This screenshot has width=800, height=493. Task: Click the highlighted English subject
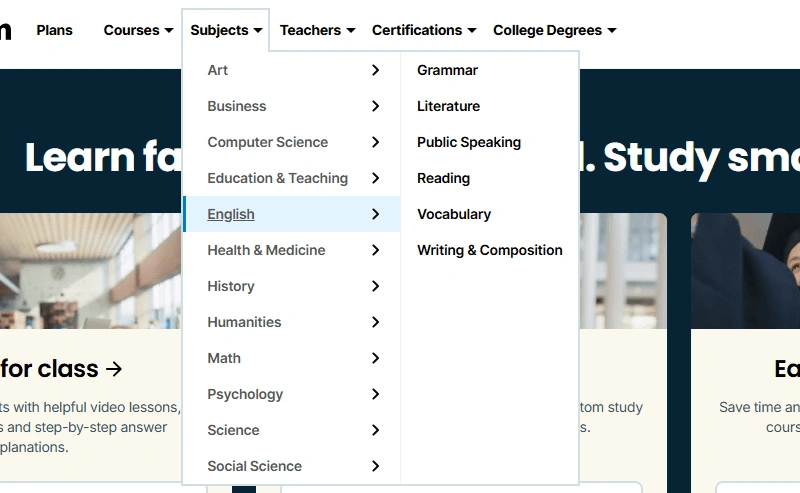click(231, 214)
